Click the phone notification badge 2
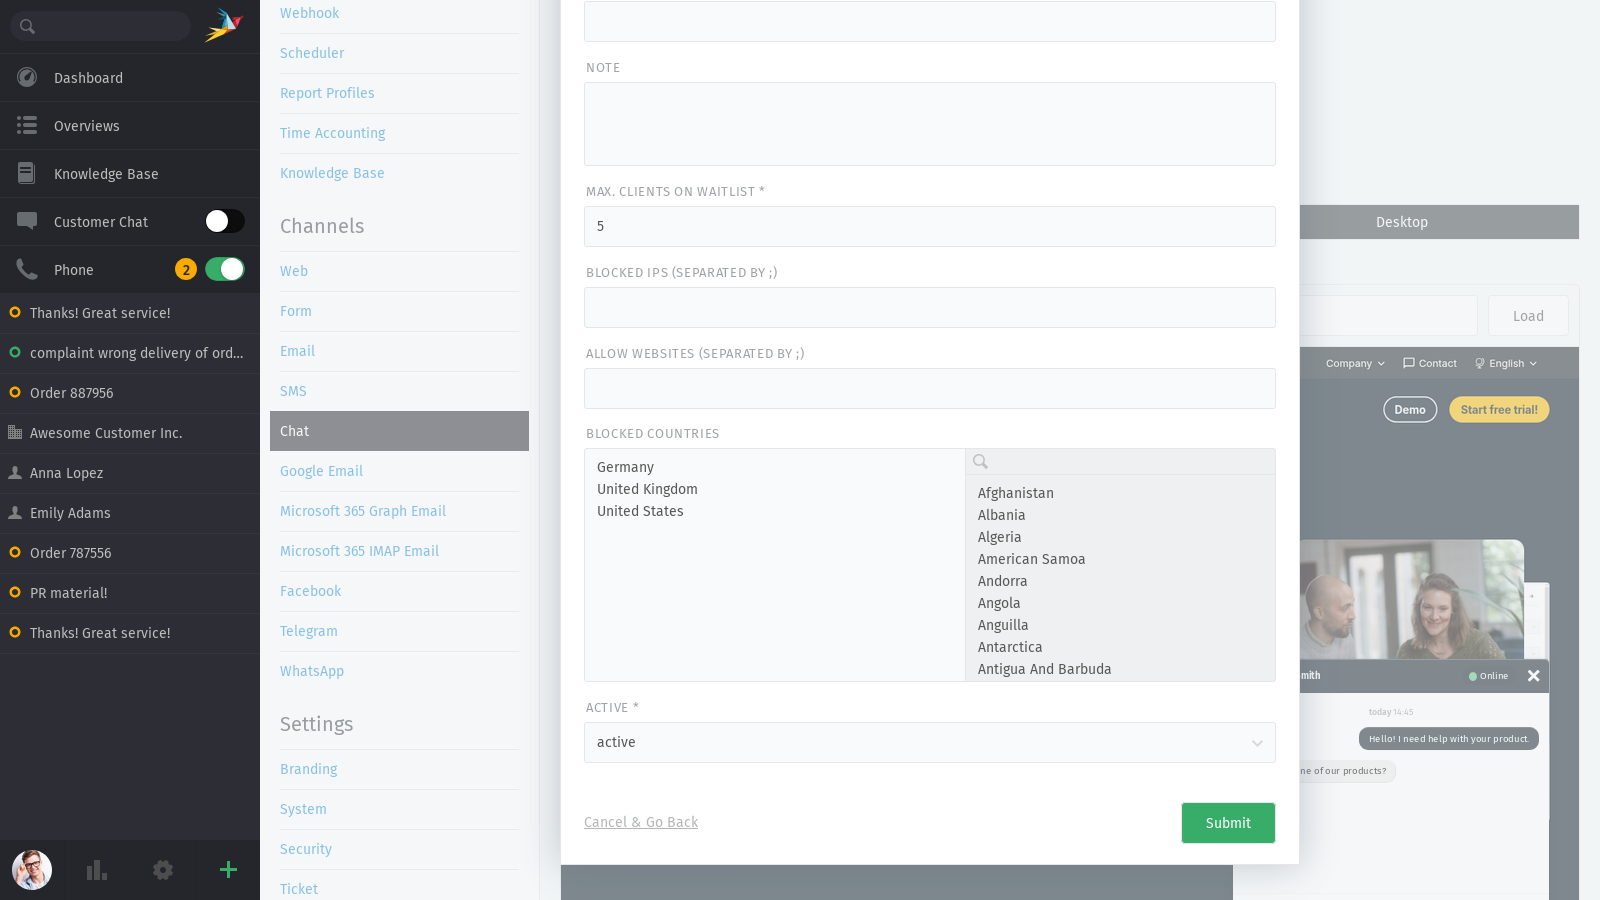This screenshot has height=900, width=1600. (x=186, y=269)
